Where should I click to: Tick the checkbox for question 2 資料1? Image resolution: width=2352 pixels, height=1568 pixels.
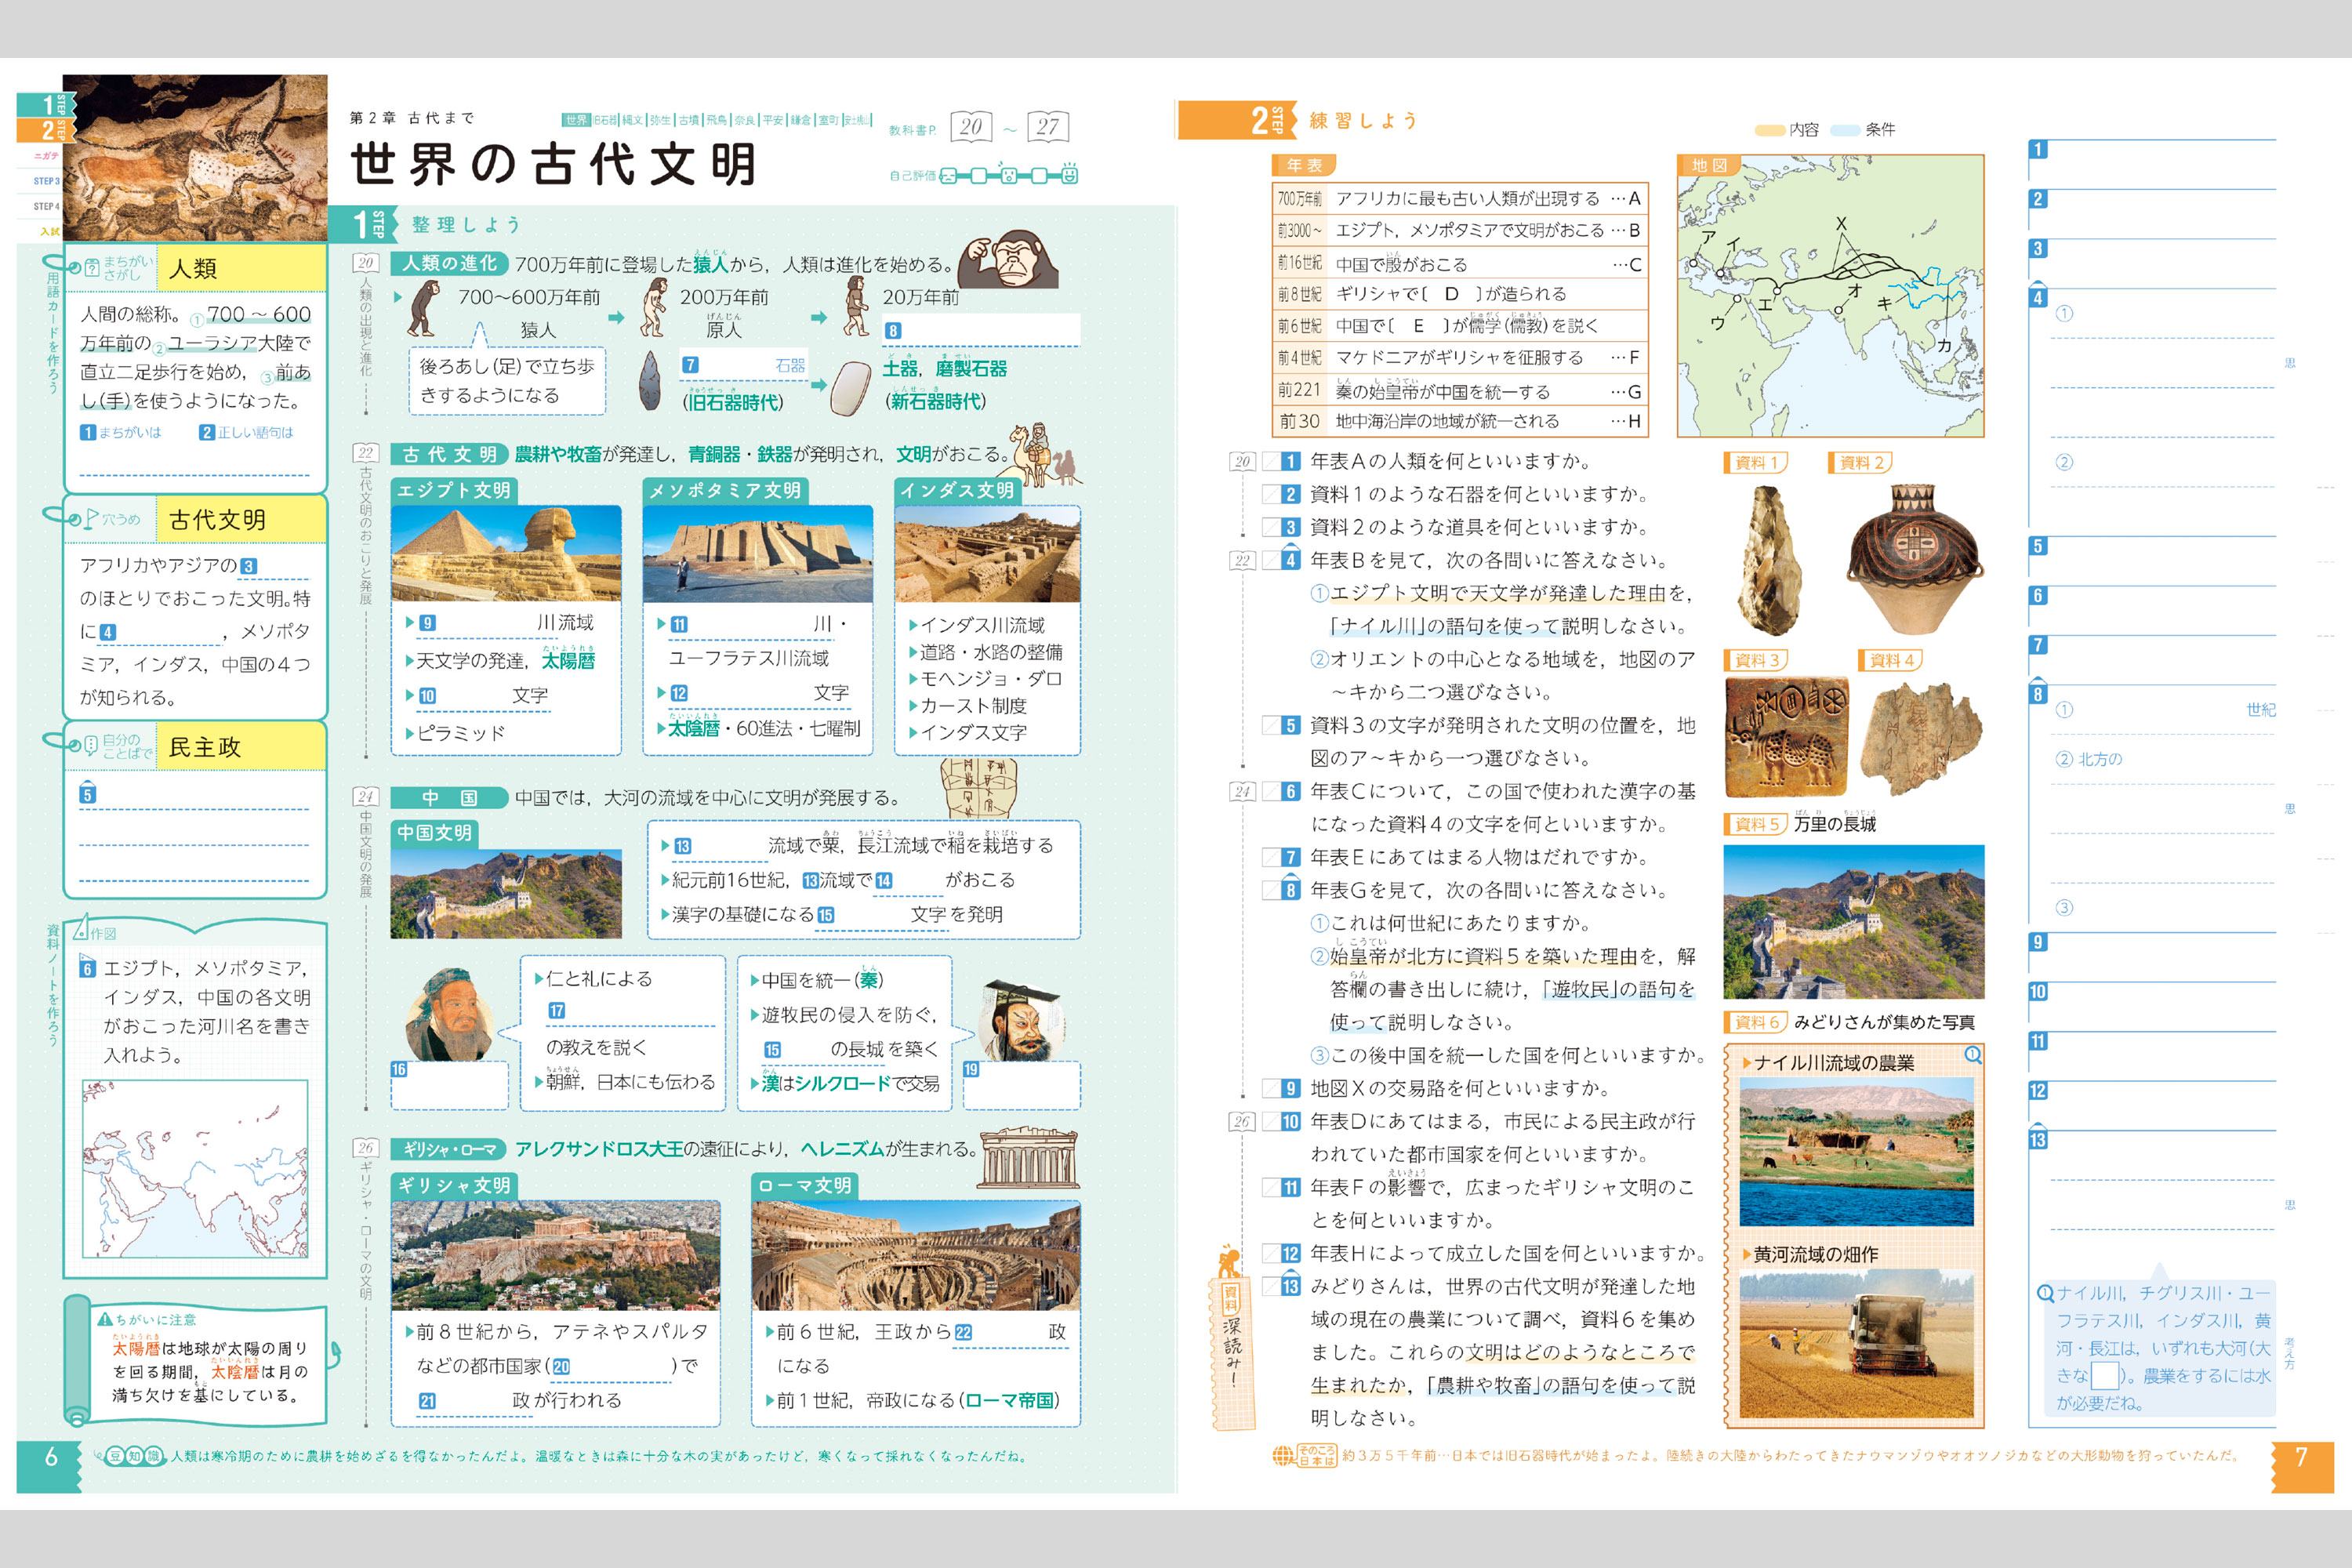[x=1271, y=494]
